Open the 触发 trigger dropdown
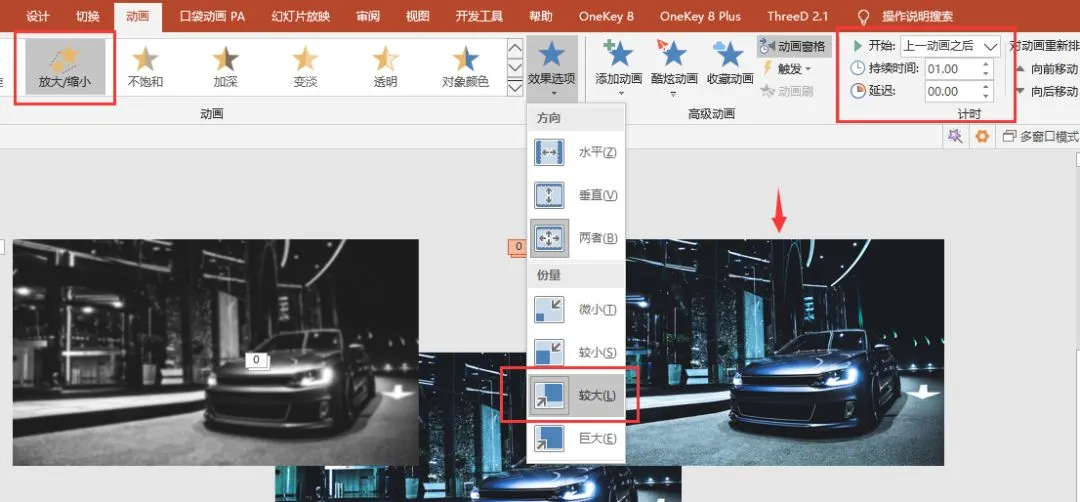The width and height of the screenshot is (1080, 502). 787,69
